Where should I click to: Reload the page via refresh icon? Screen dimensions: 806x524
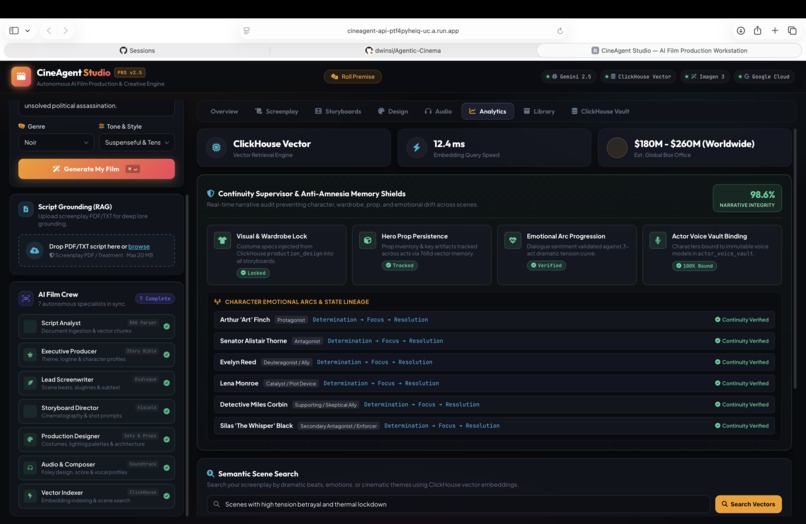click(560, 31)
